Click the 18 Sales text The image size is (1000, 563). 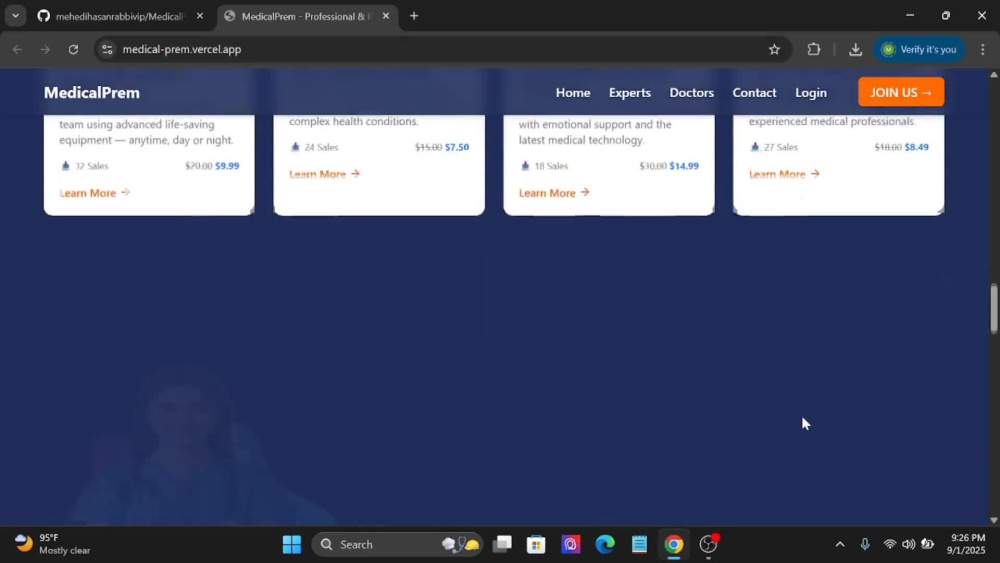click(551, 166)
